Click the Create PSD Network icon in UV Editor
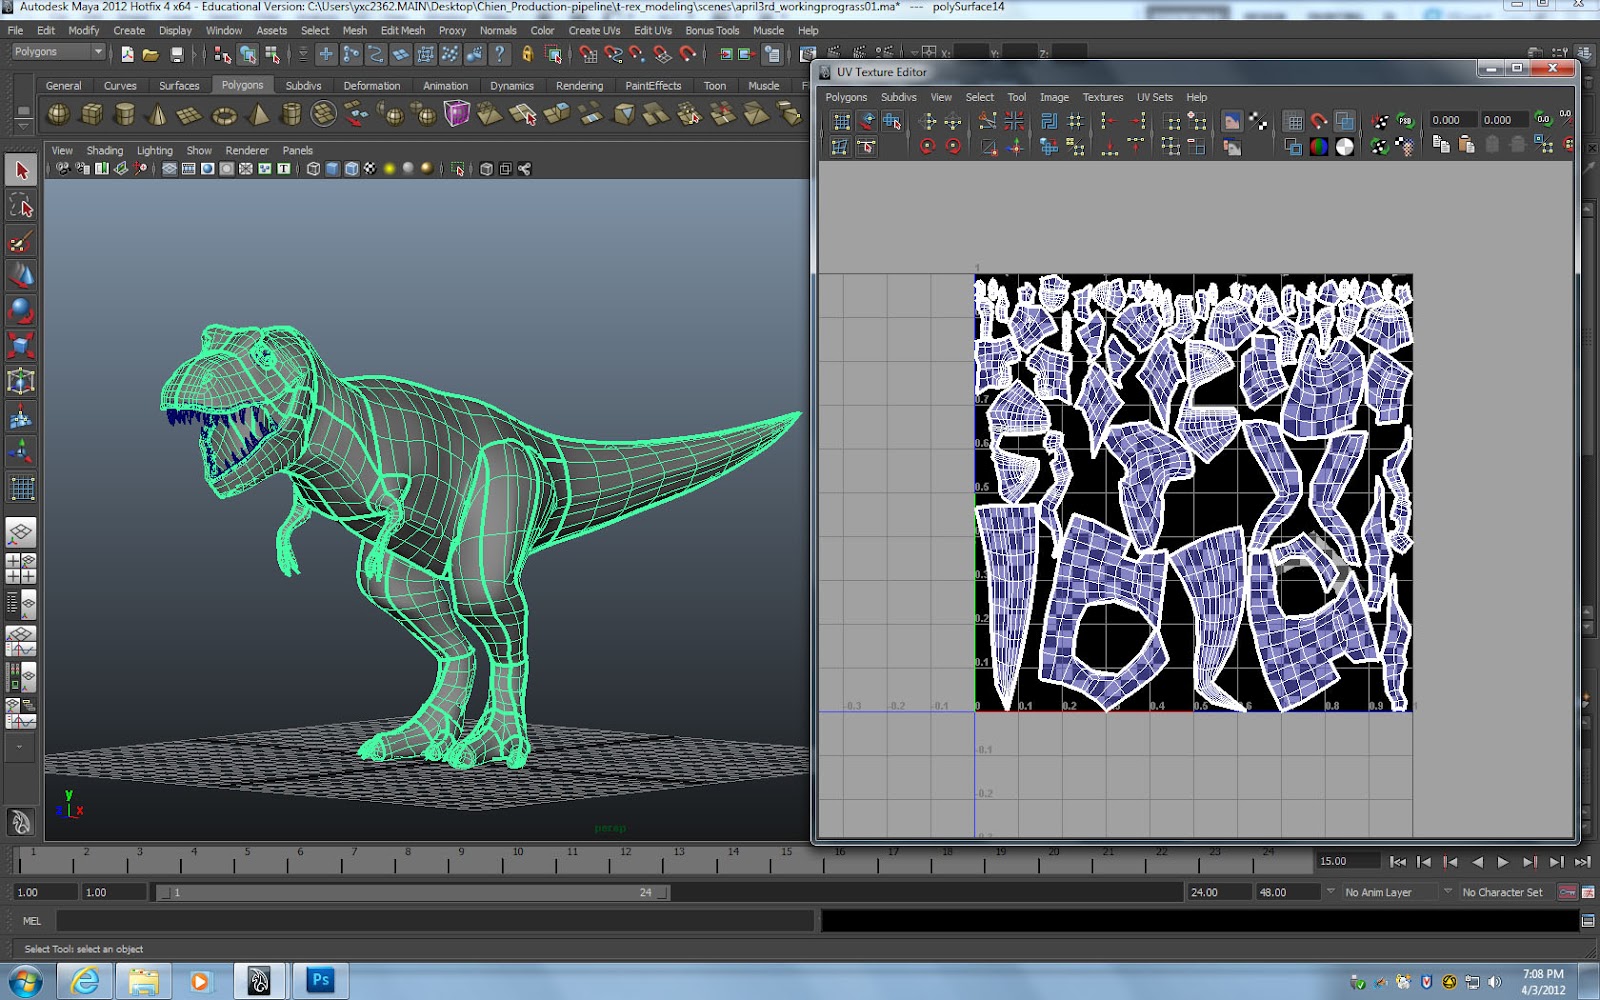The width and height of the screenshot is (1600, 1000). (1404, 120)
